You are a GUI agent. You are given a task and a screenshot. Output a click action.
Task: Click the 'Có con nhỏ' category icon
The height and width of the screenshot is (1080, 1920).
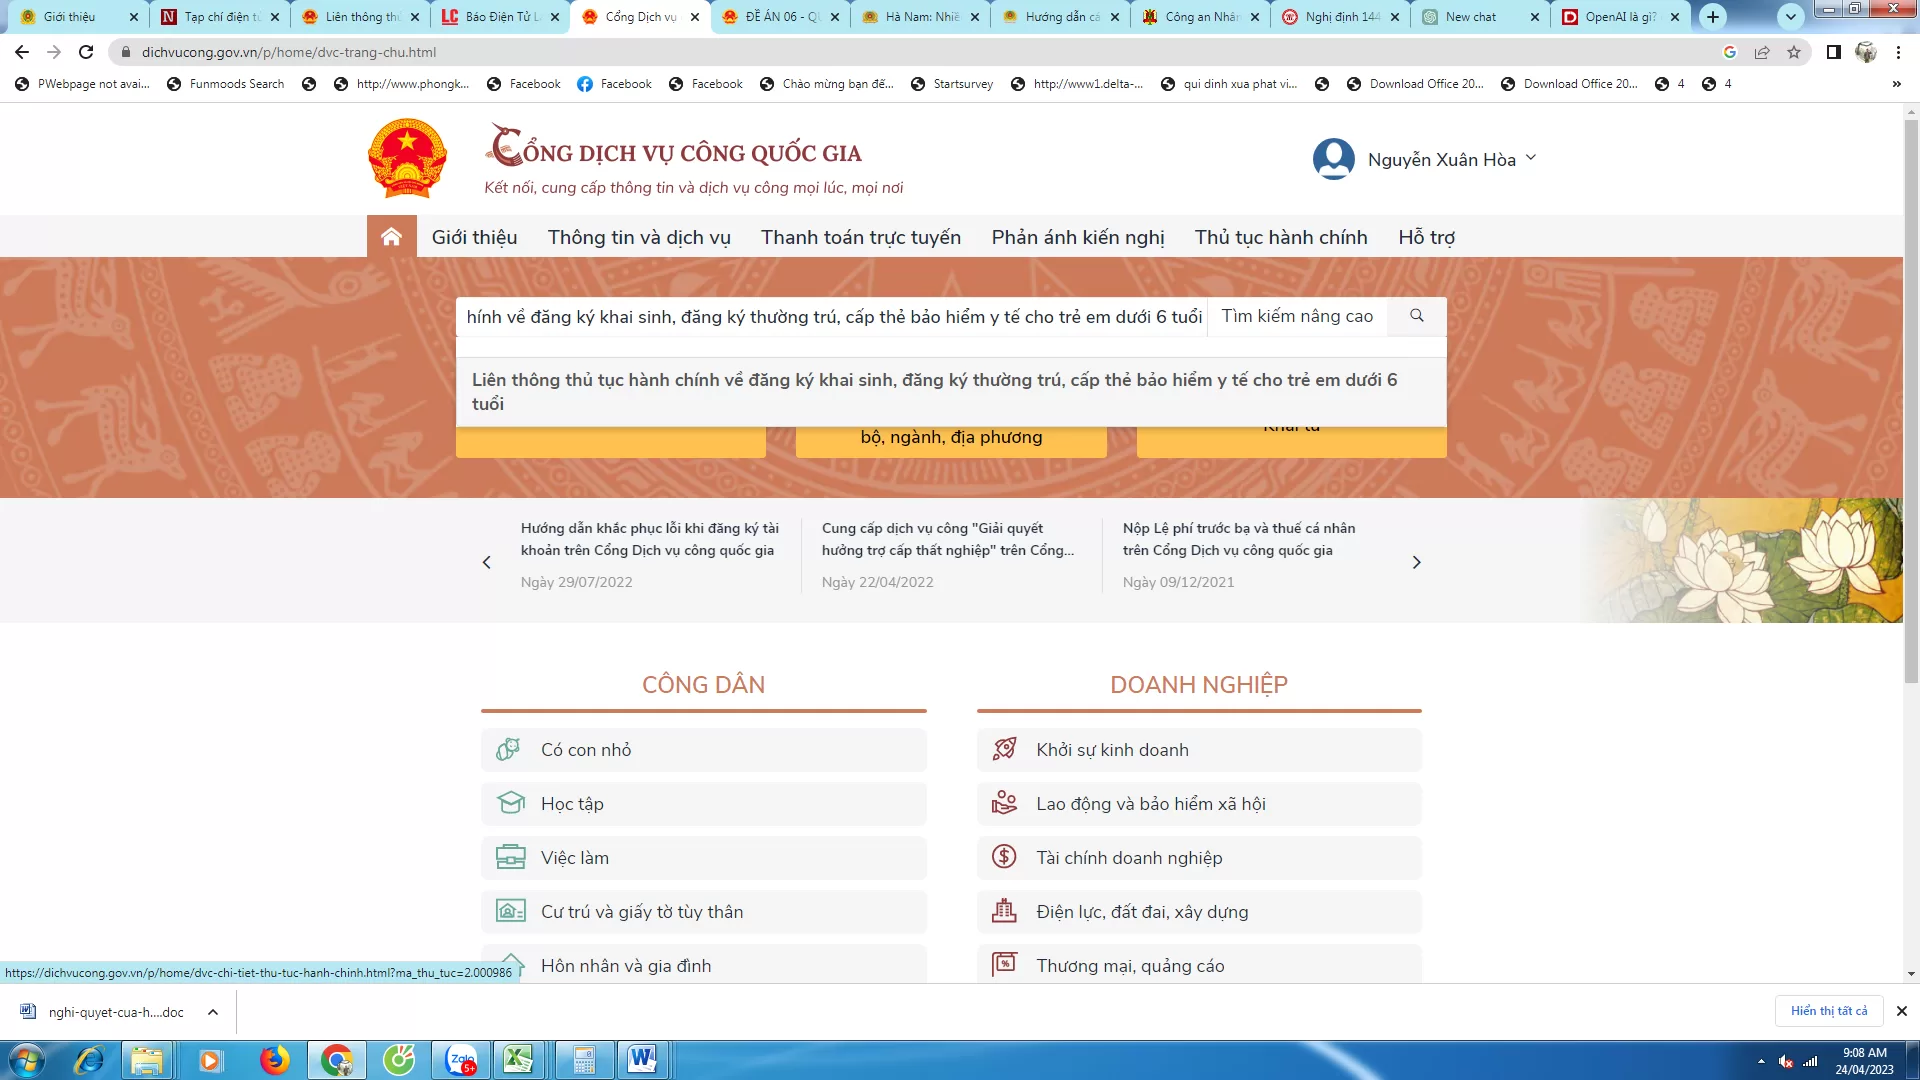click(x=509, y=750)
